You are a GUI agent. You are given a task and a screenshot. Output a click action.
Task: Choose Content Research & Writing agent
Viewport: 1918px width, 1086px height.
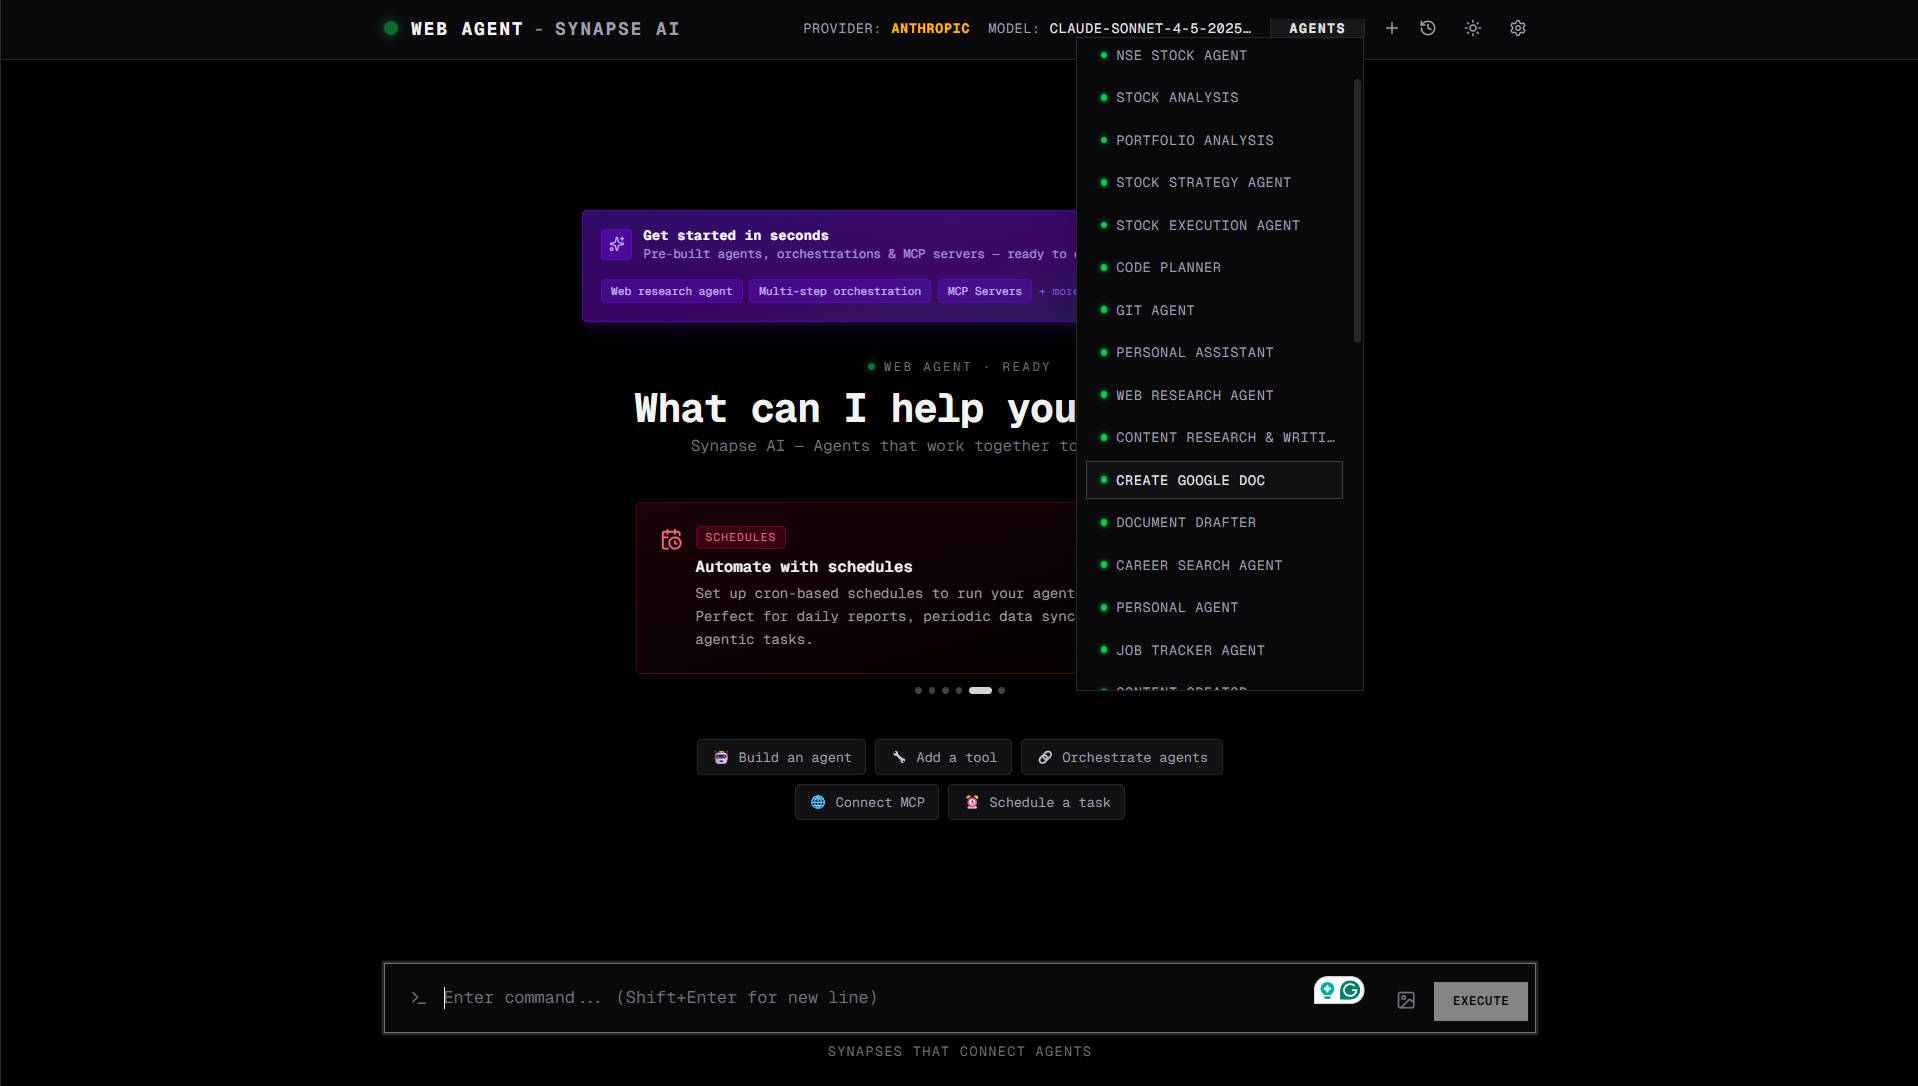(x=1214, y=437)
